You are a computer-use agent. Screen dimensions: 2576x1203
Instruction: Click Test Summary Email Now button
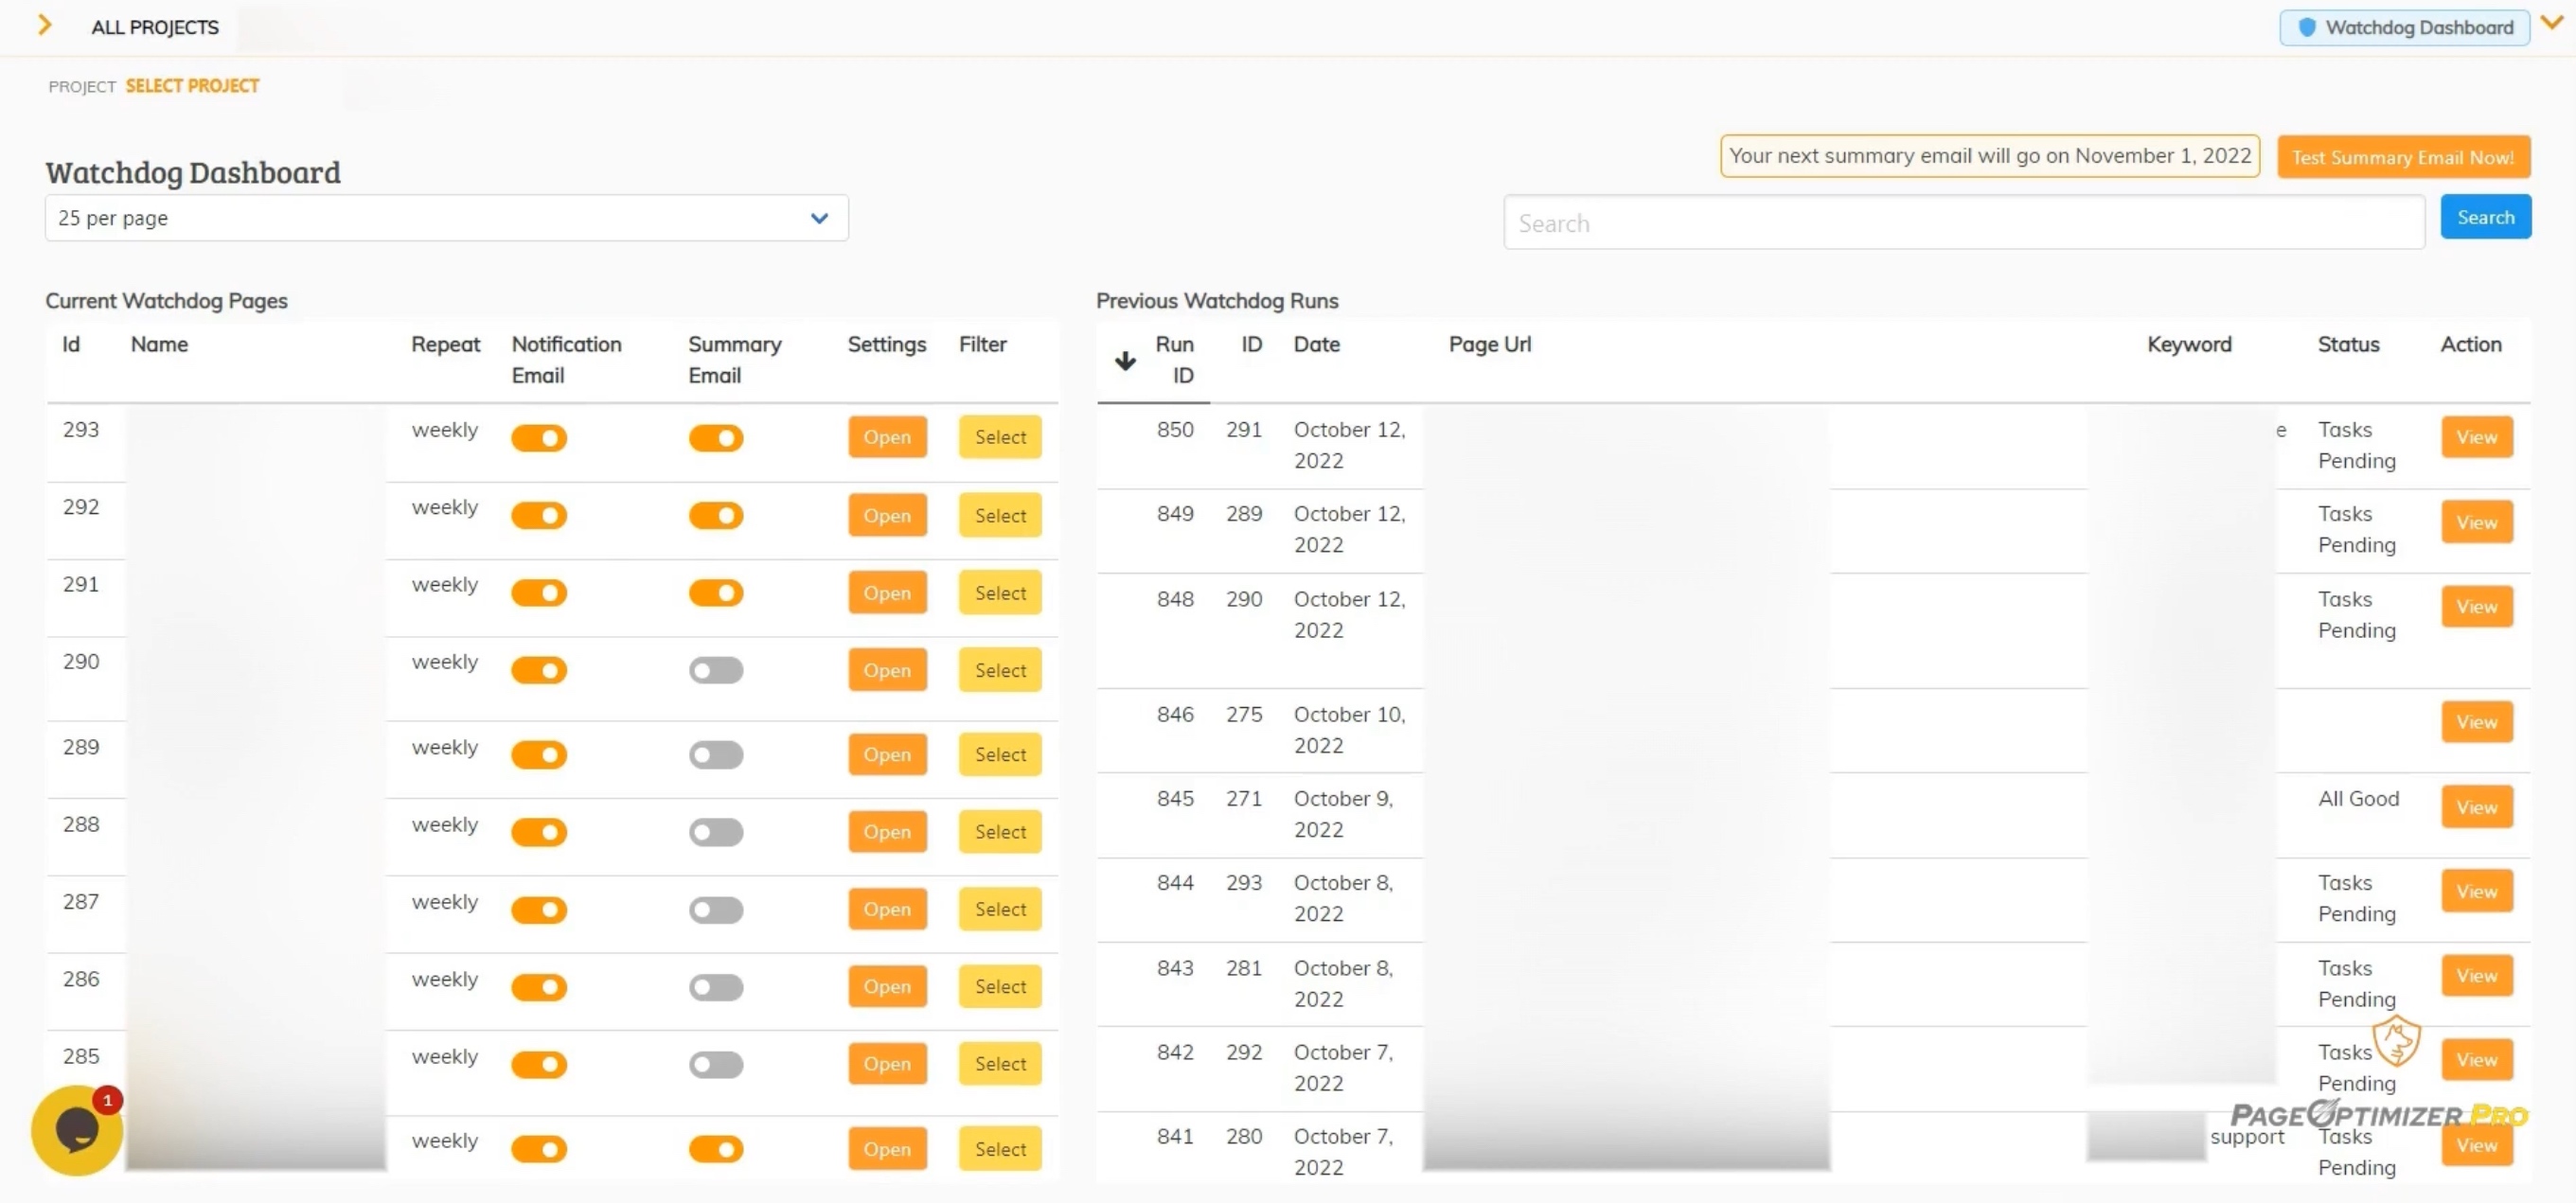point(2404,157)
